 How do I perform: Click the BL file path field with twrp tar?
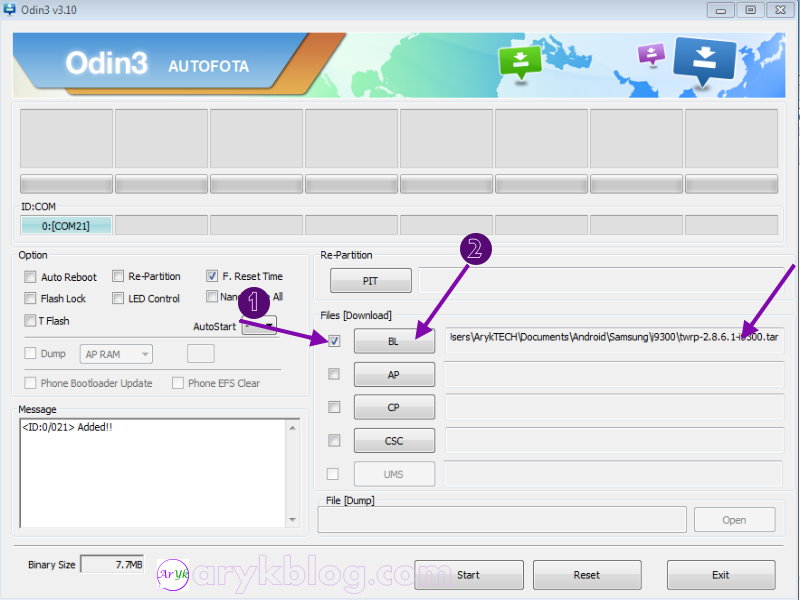coord(614,340)
